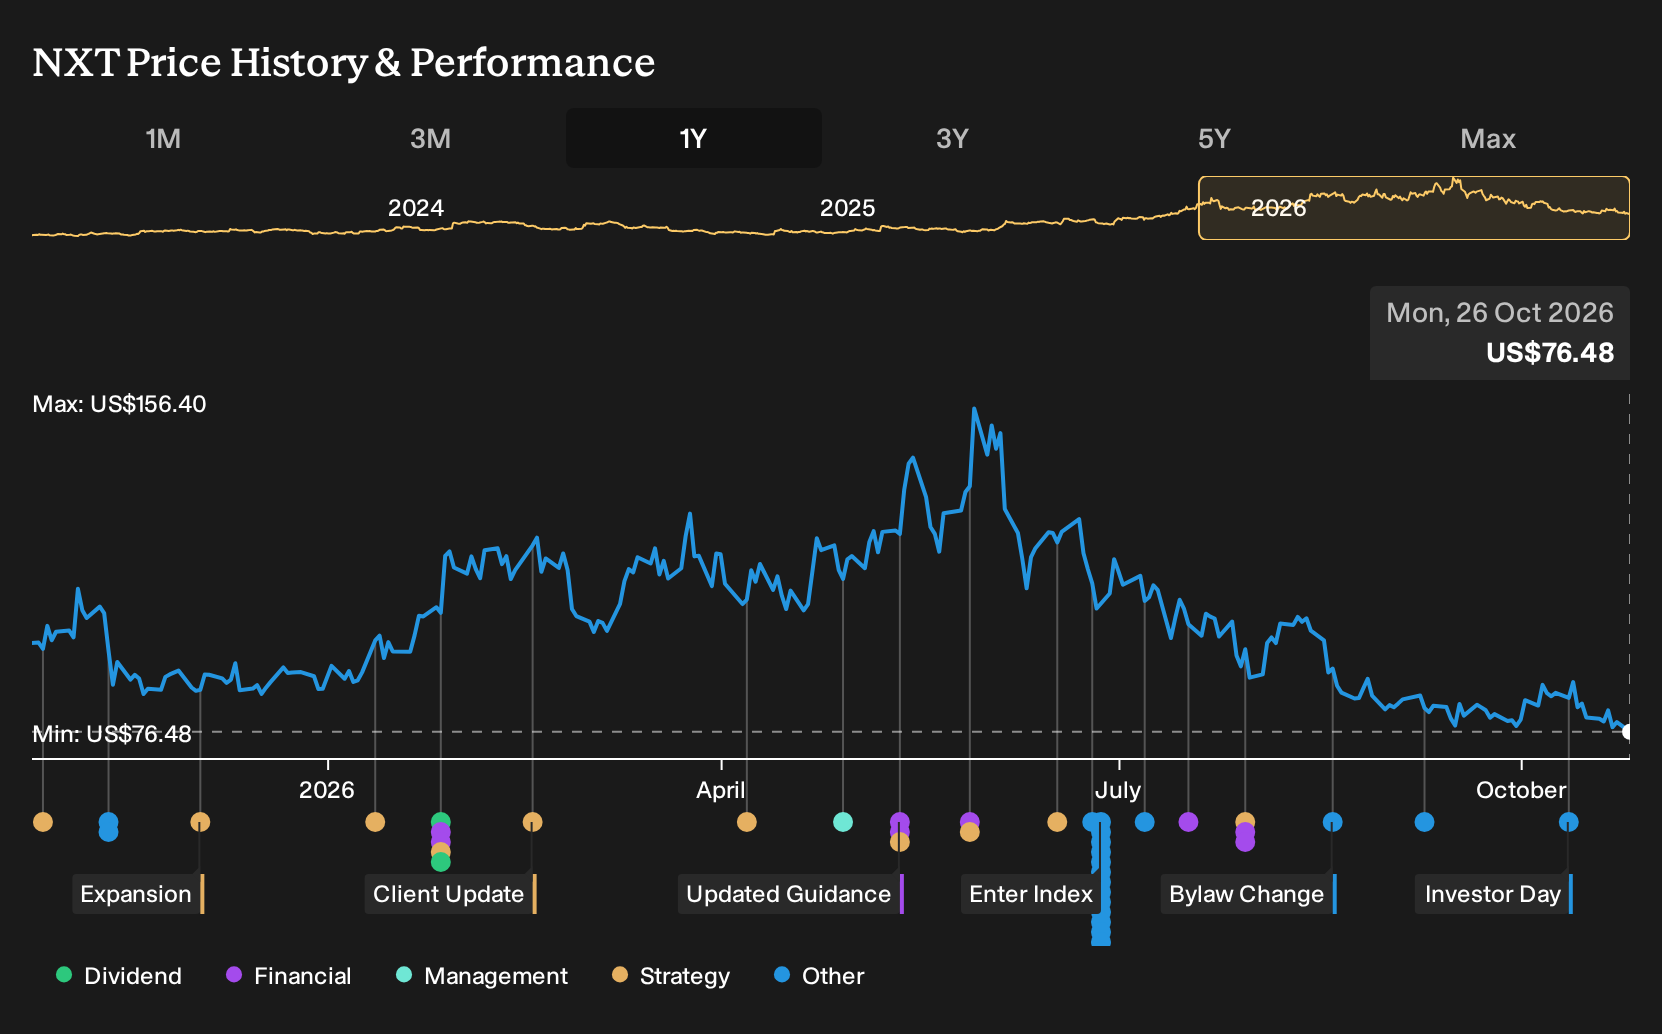Open the Bylaw Change event label
The image size is (1662, 1034).
coord(1248,894)
